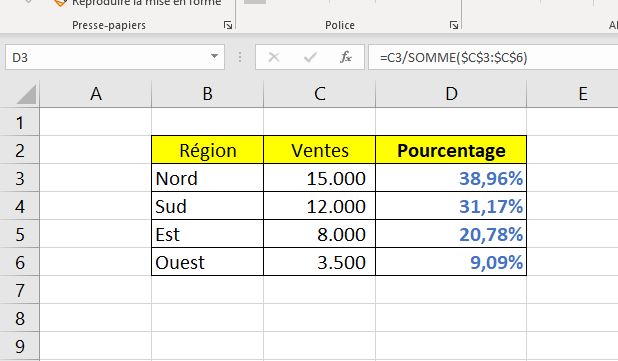618x361 pixels.
Task: Select row 4 header
Action: (20, 206)
